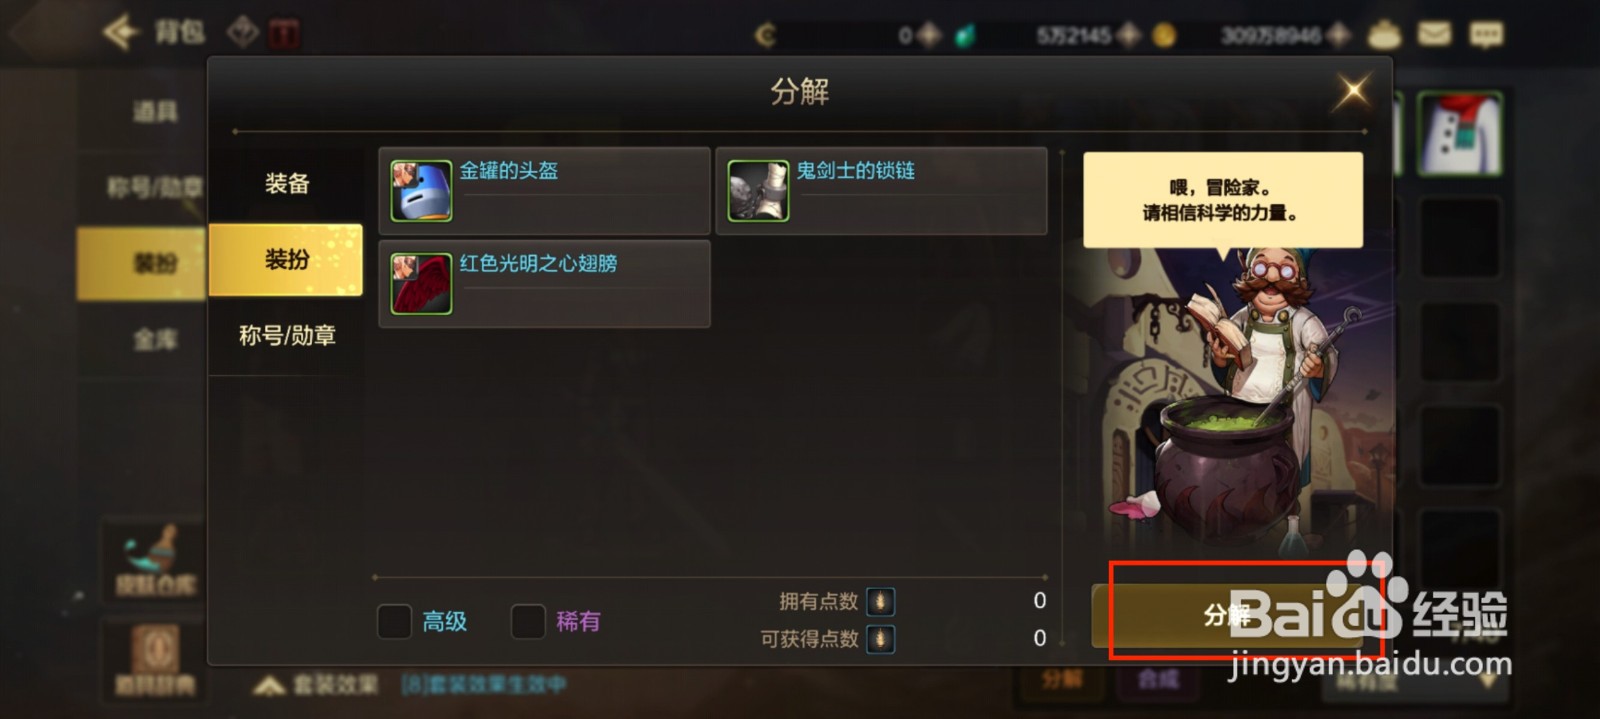This screenshot has width=1600, height=719.
Task: Enable the 高级 filter checkbox
Action: pyautogui.click(x=394, y=621)
